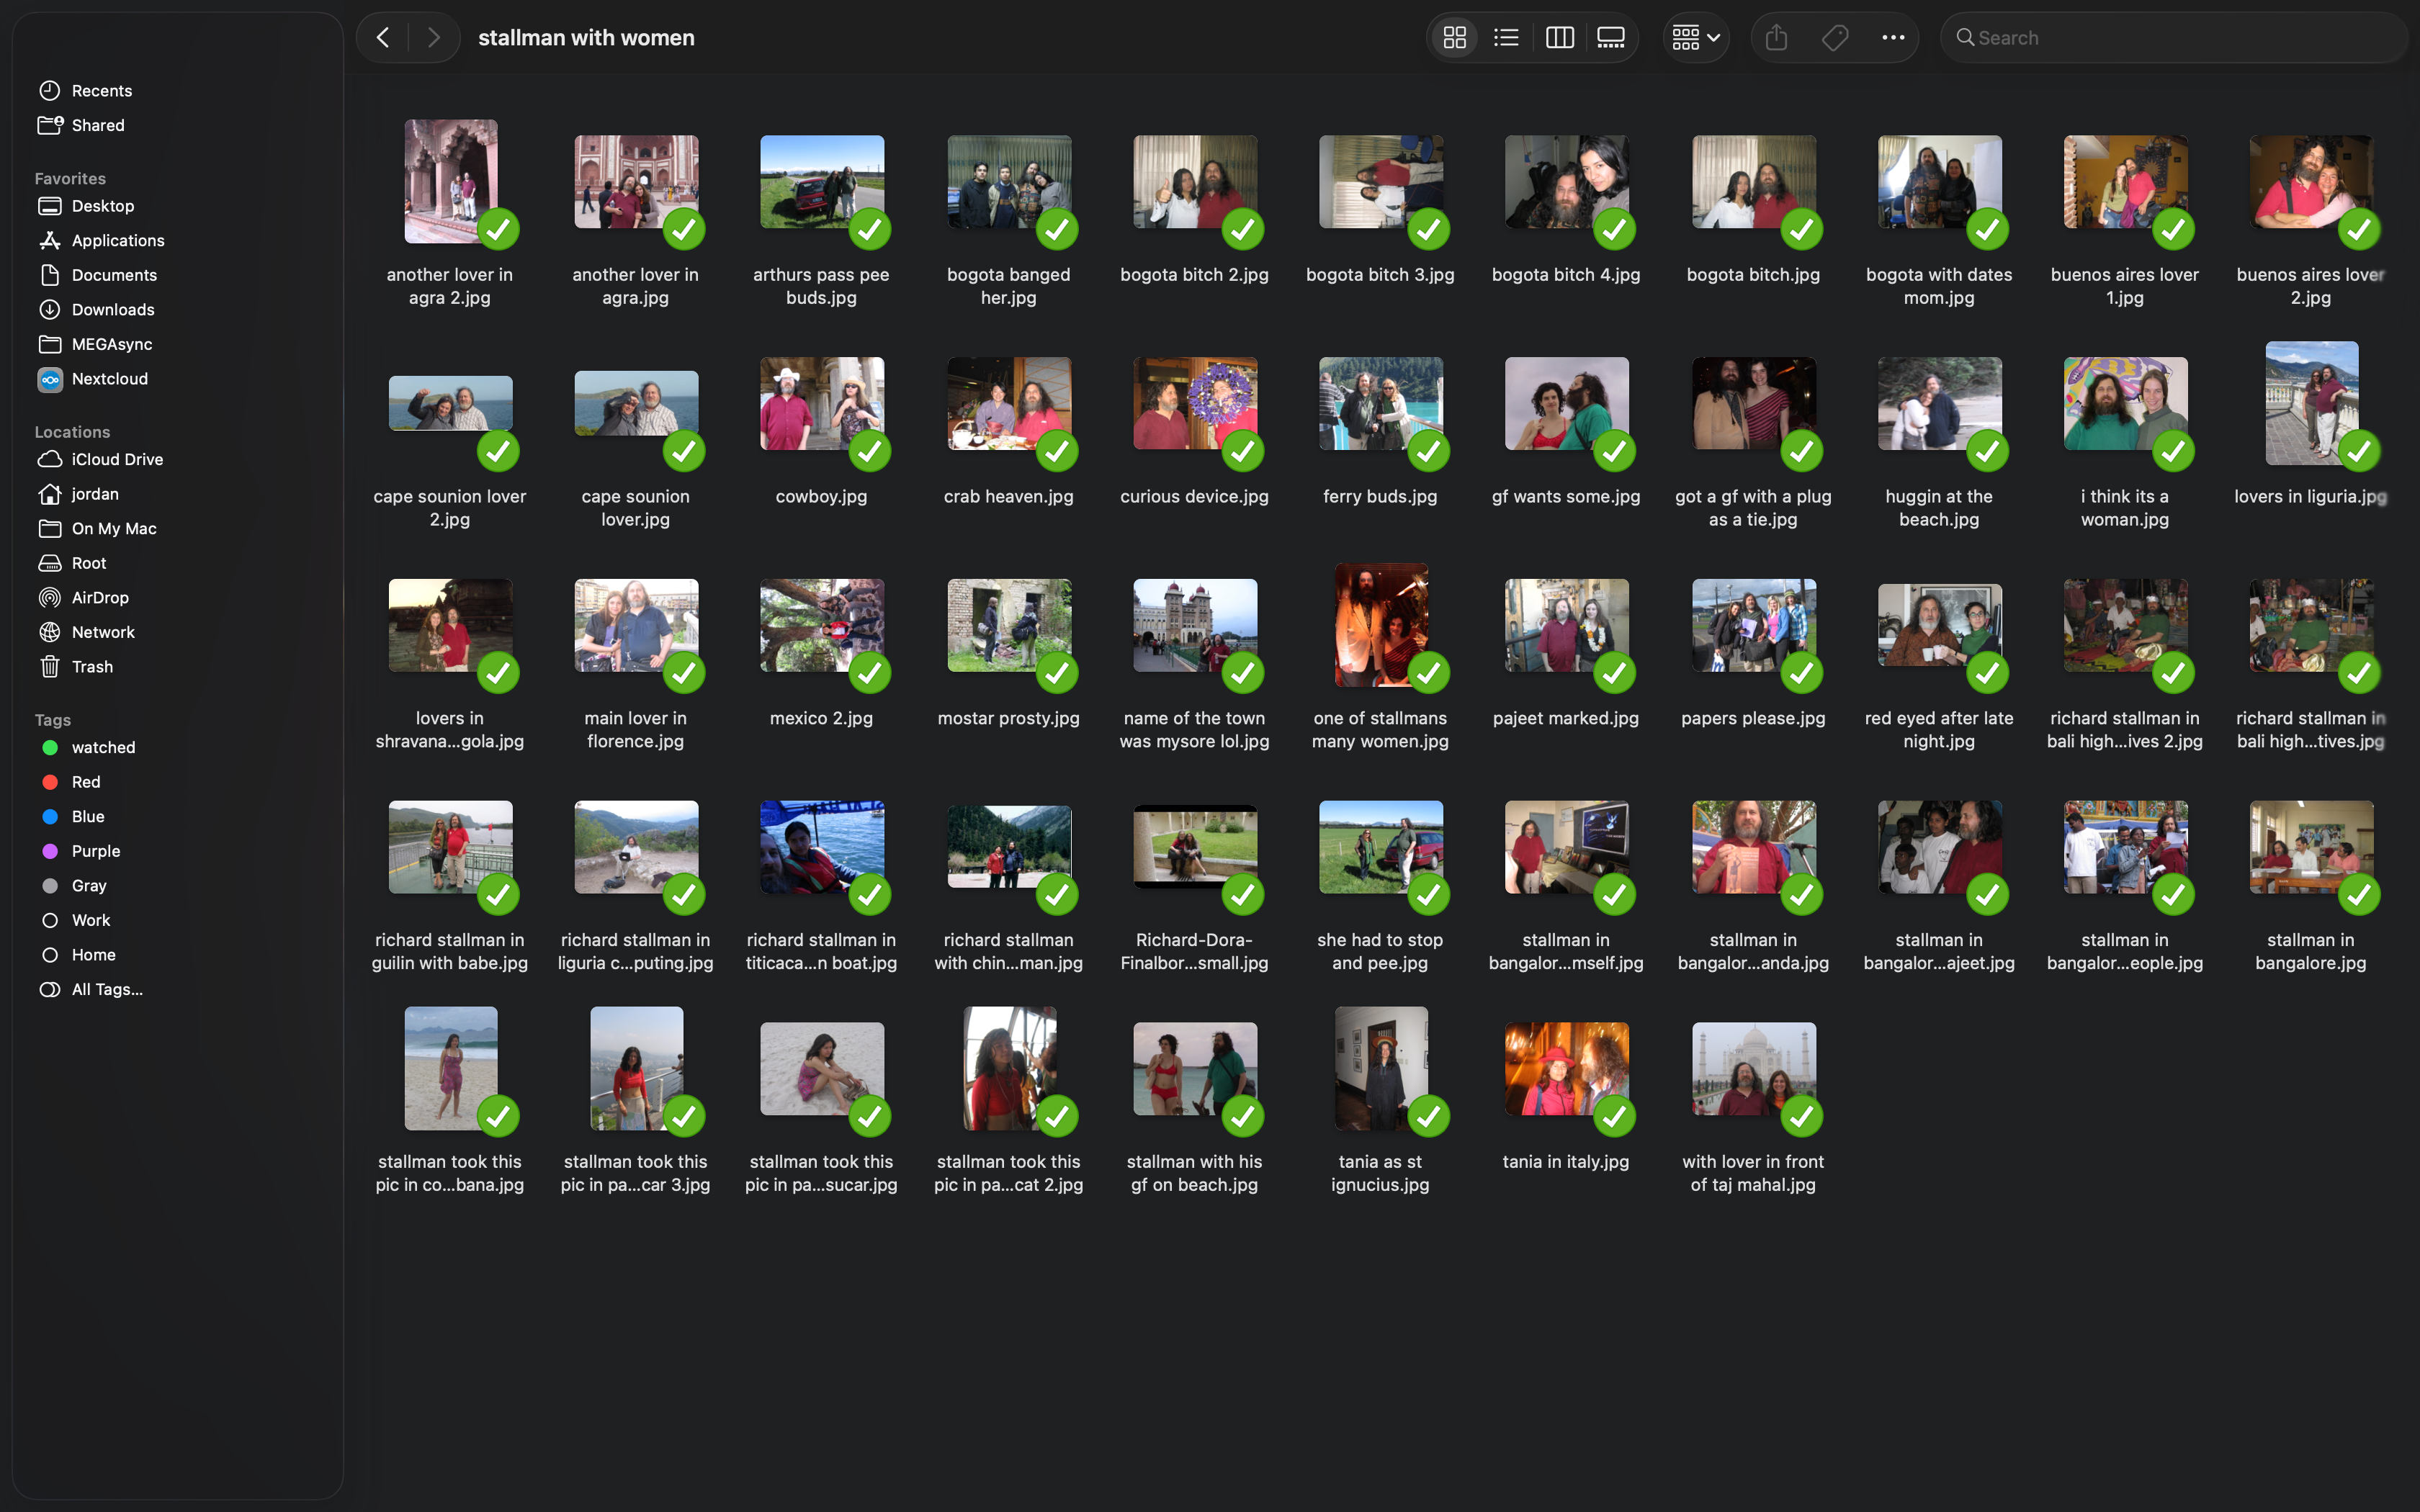Switch to gallery view
The height and width of the screenshot is (1512, 2420).
click(x=1611, y=38)
